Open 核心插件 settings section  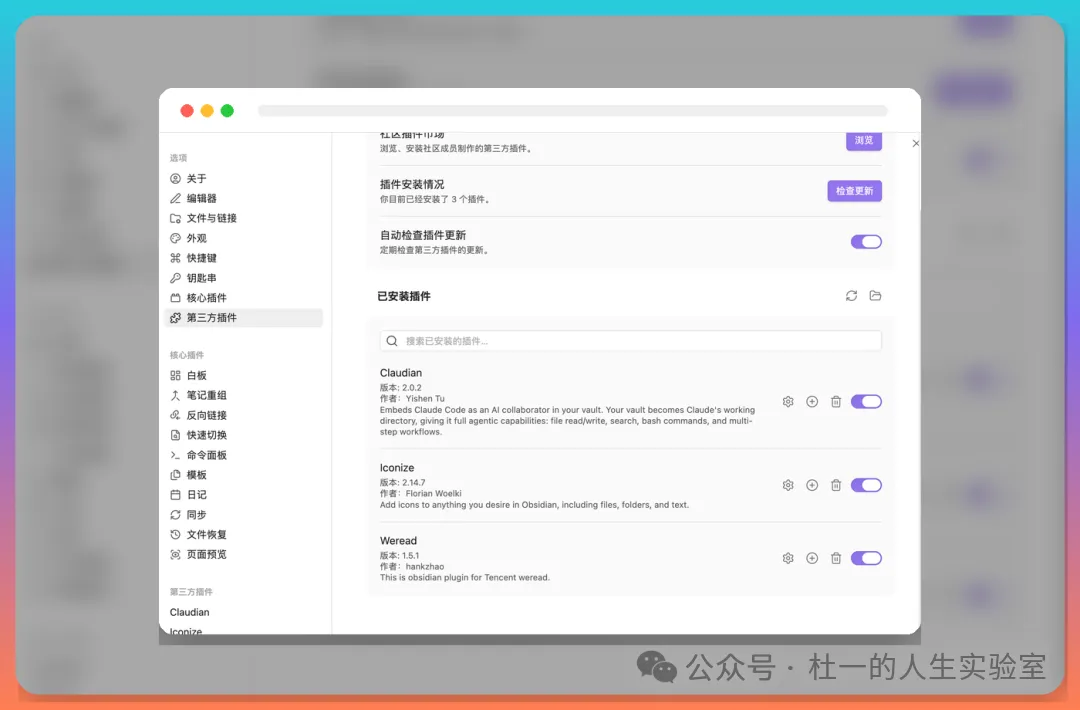[245, 298]
